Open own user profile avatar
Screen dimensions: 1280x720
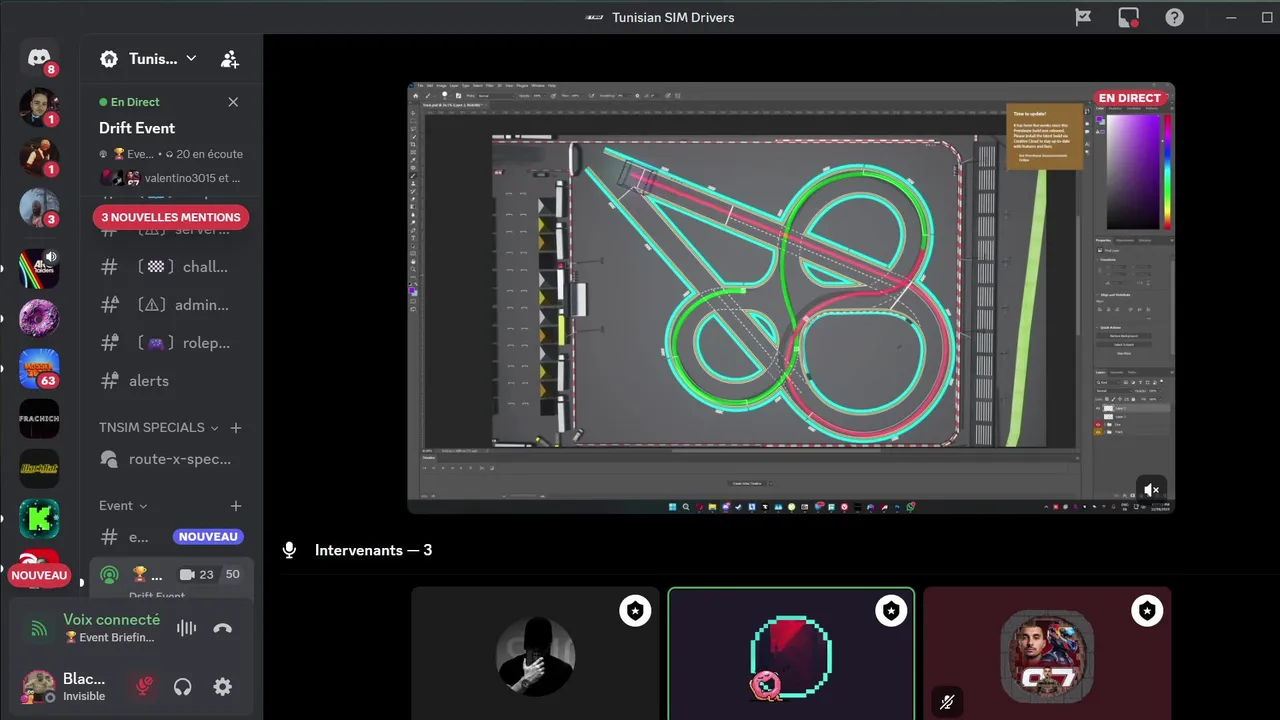(x=38, y=687)
